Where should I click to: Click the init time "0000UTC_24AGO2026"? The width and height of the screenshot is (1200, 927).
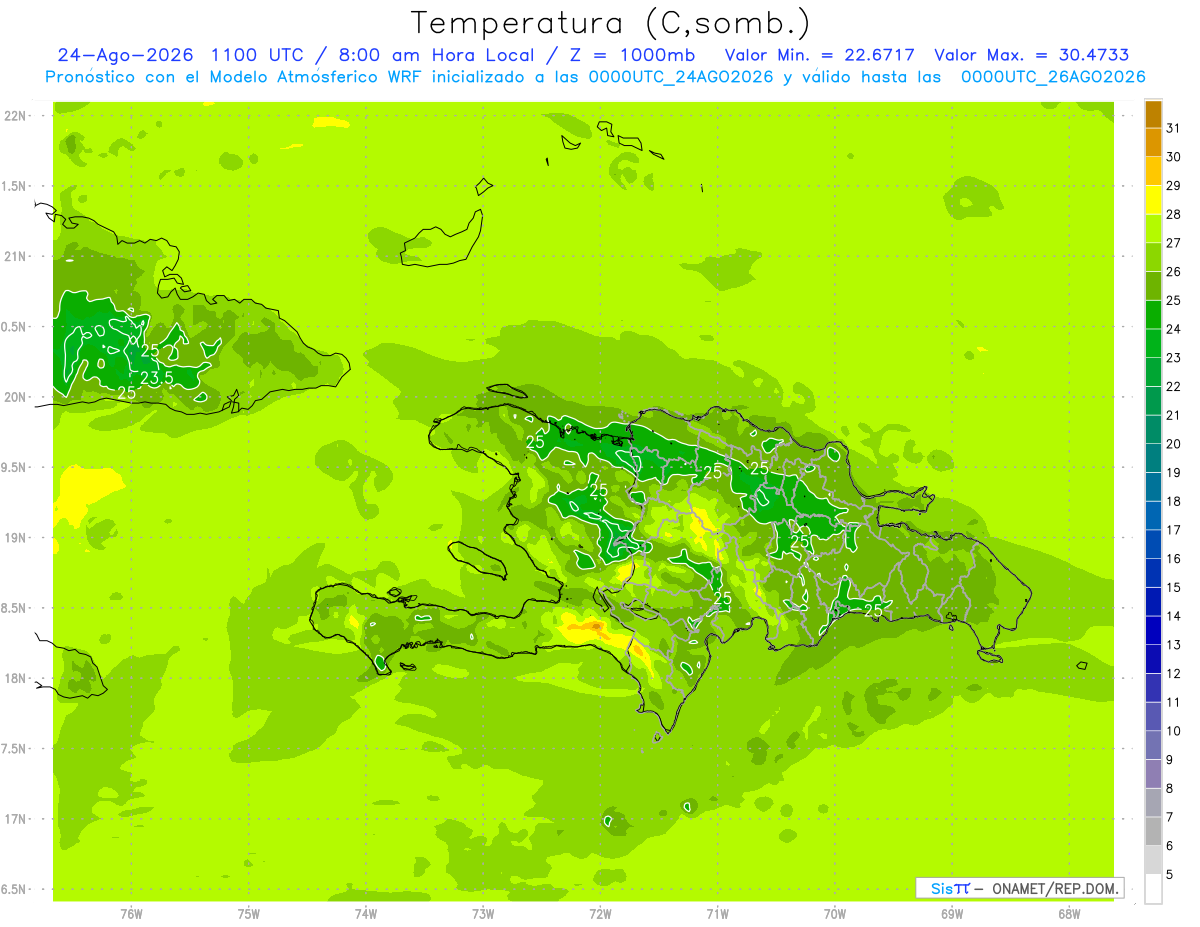(x=682, y=77)
